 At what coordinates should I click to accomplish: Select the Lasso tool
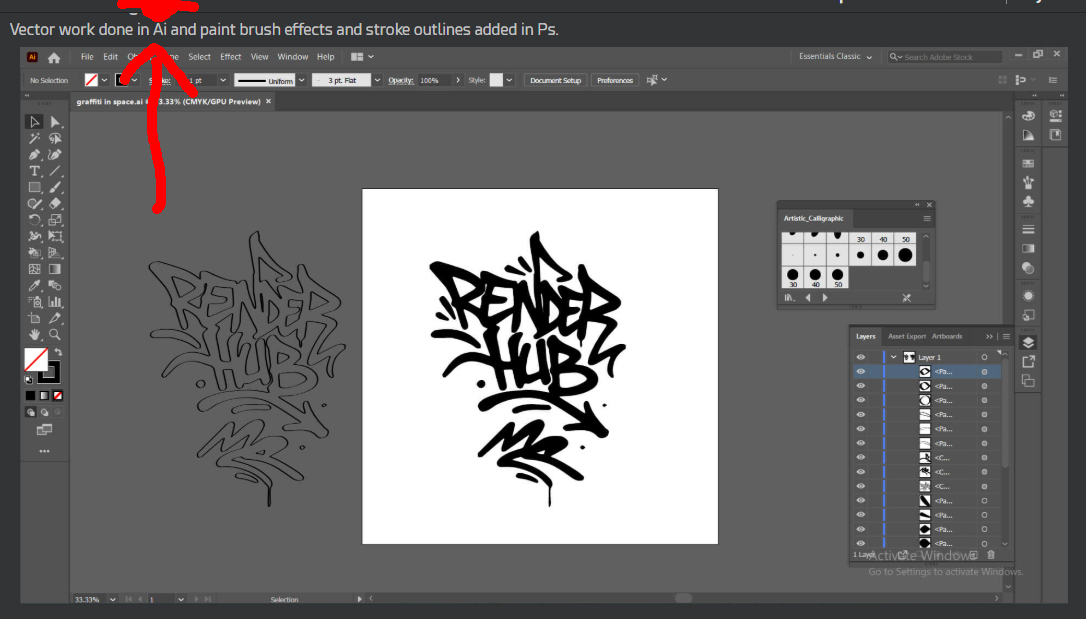55,138
